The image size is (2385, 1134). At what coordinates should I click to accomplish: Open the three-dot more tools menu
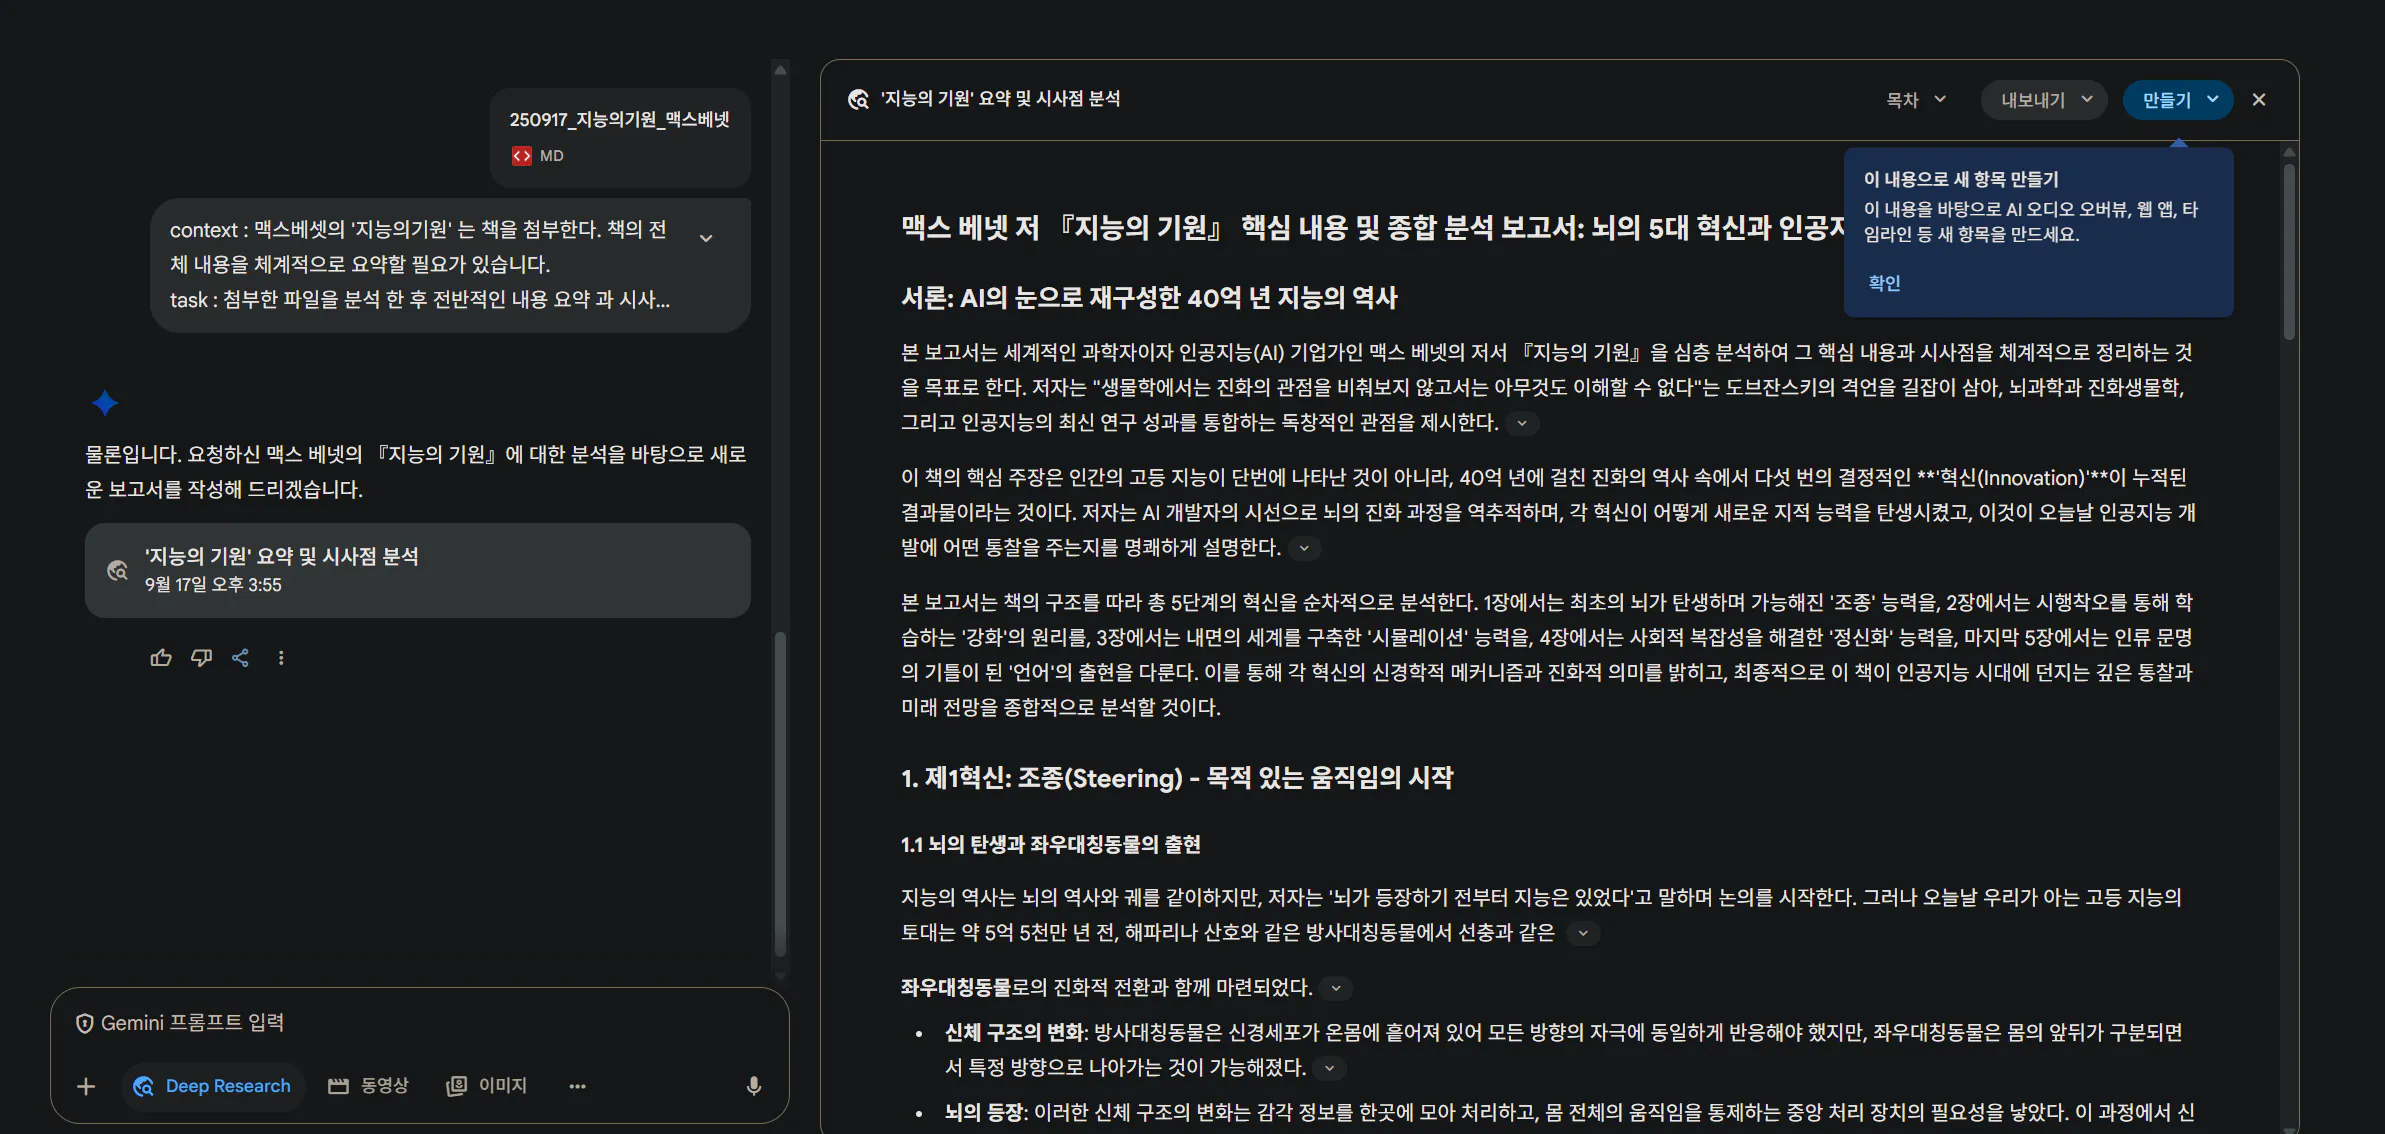[577, 1086]
